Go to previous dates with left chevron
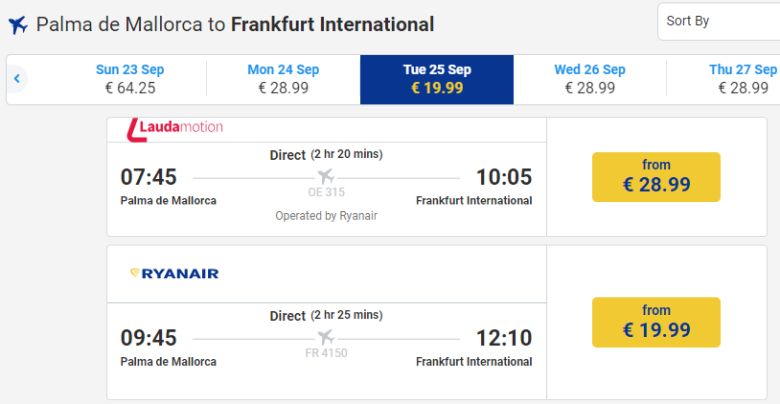Image resolution: width=780 pixels, height=404 pixels. (x=17, y=79)
